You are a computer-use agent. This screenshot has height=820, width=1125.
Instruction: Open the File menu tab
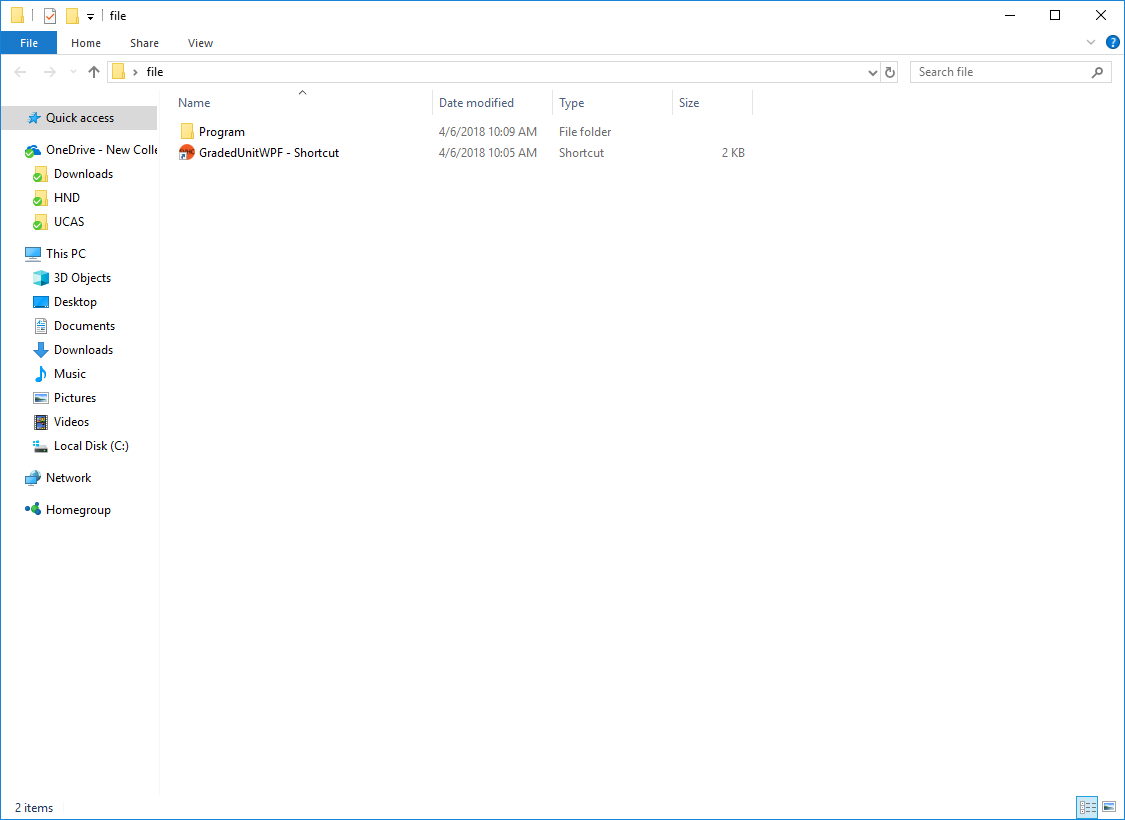pyautogui.click(x=29, y=43)
